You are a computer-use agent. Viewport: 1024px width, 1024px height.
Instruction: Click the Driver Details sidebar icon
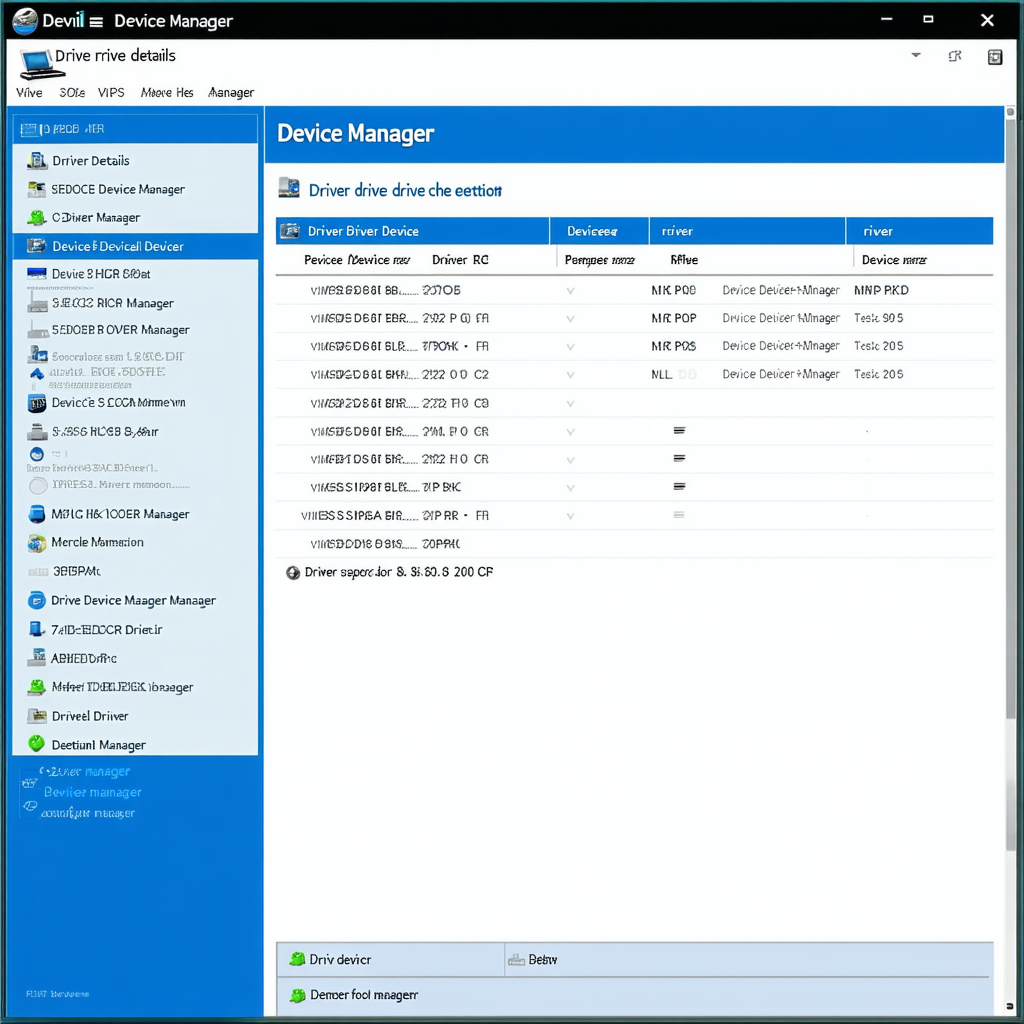(37, 161)
